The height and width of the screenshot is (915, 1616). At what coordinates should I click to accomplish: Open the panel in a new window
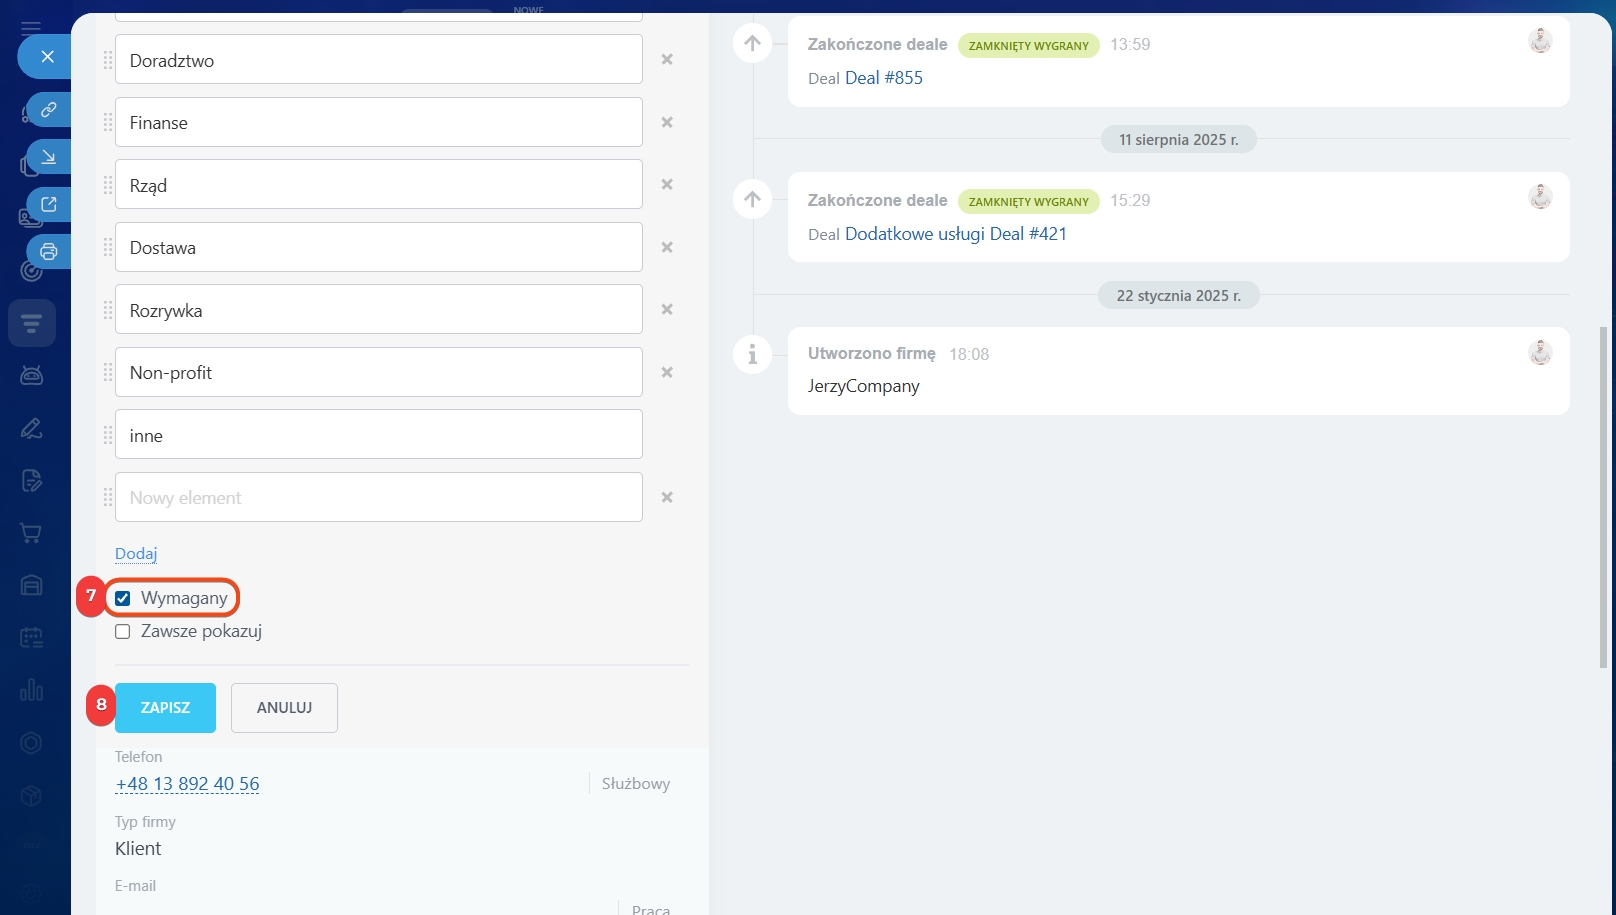point(48,204)
